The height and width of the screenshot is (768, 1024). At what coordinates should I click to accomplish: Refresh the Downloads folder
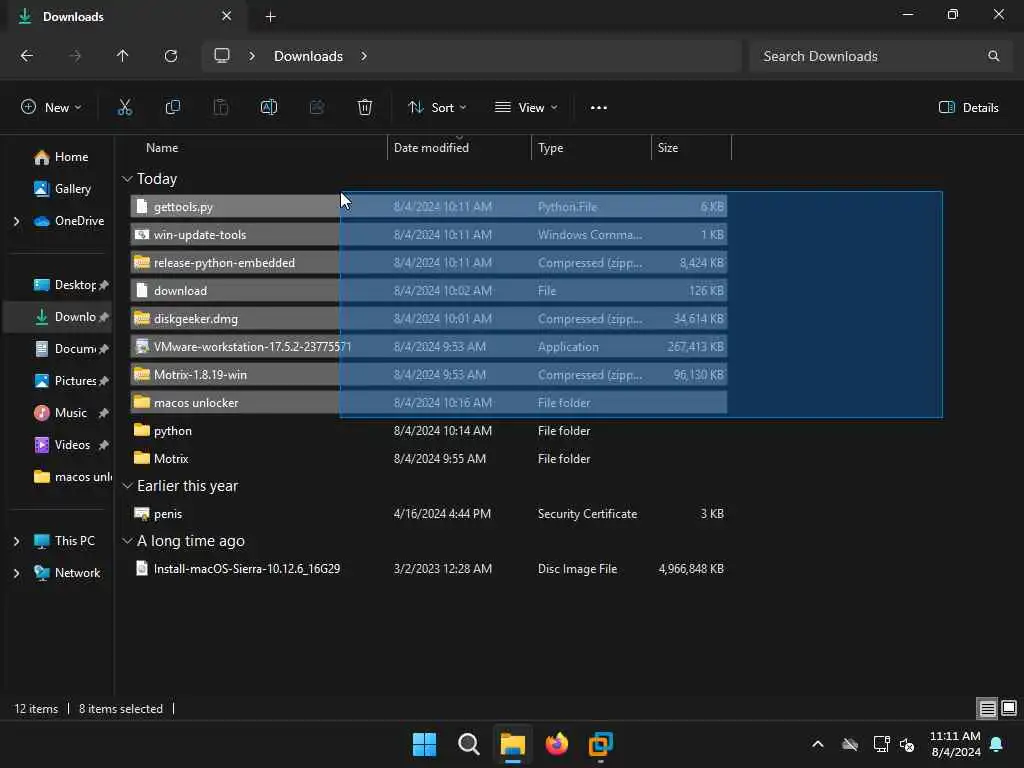coord(171,56)
